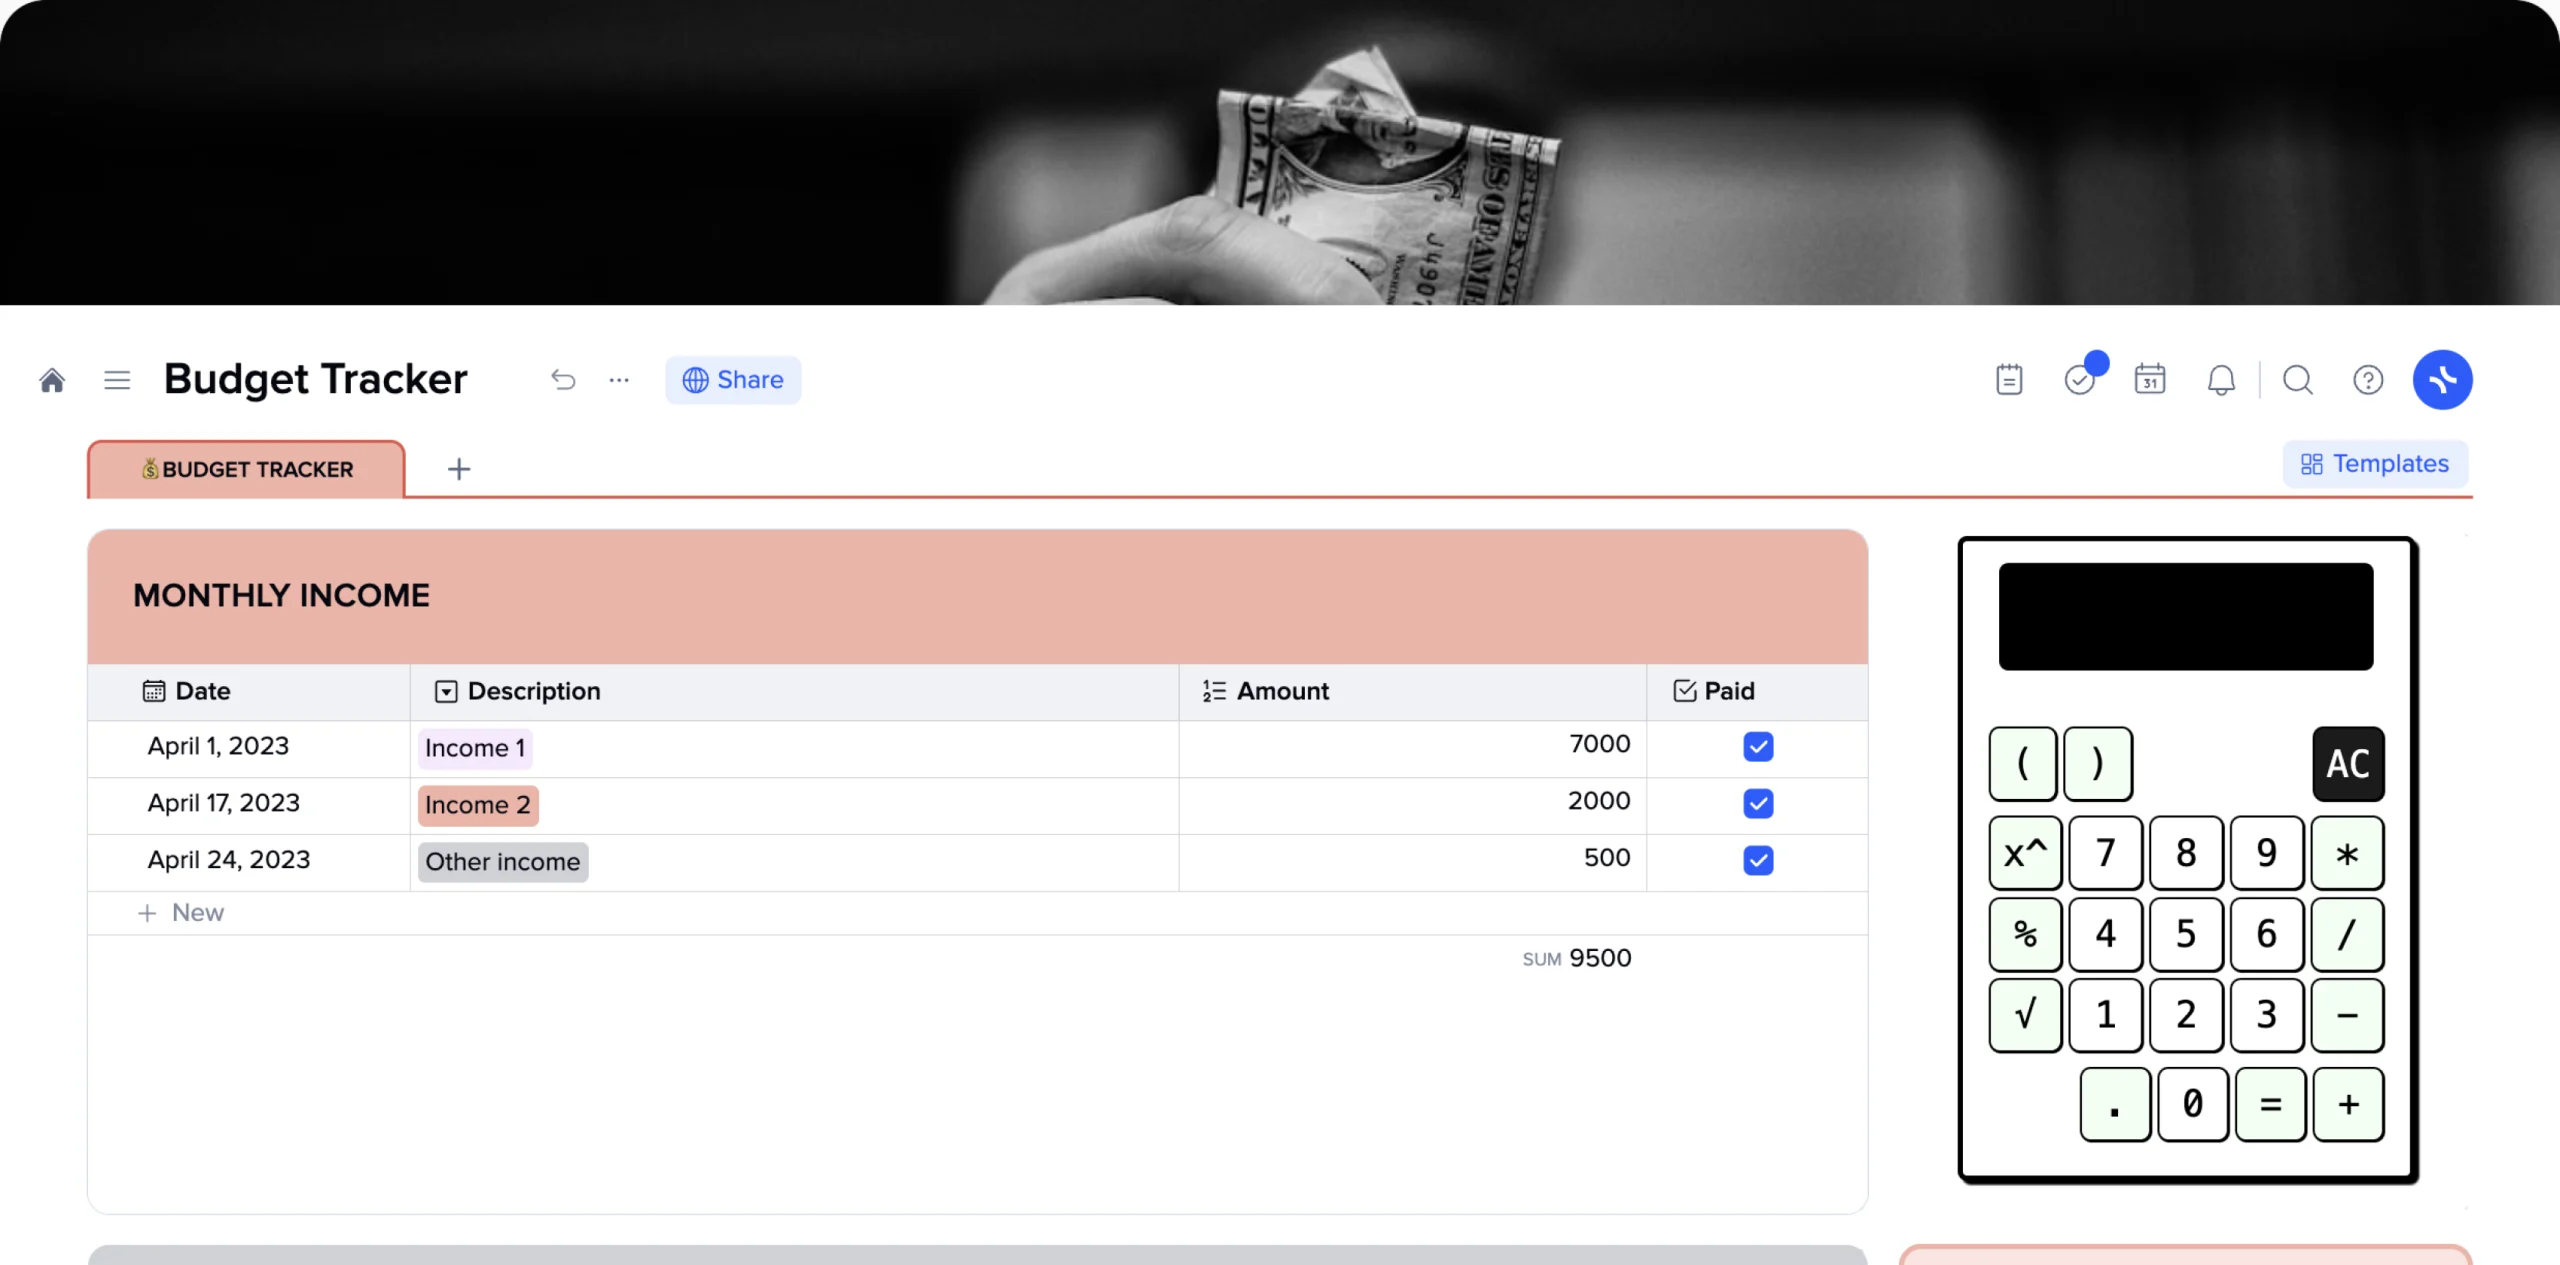2560x1265 pixels.
Task: Click the user profile avatar icon
Action: [2444, 379]
